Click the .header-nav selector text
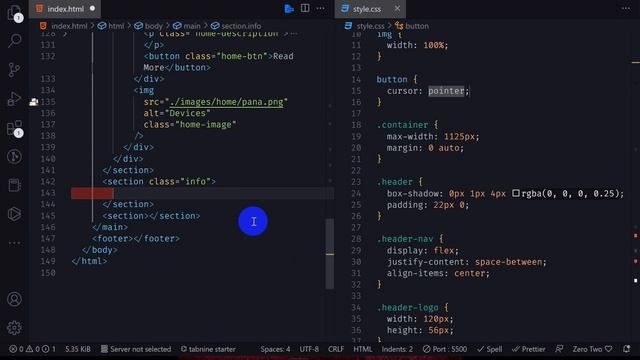 404,239
